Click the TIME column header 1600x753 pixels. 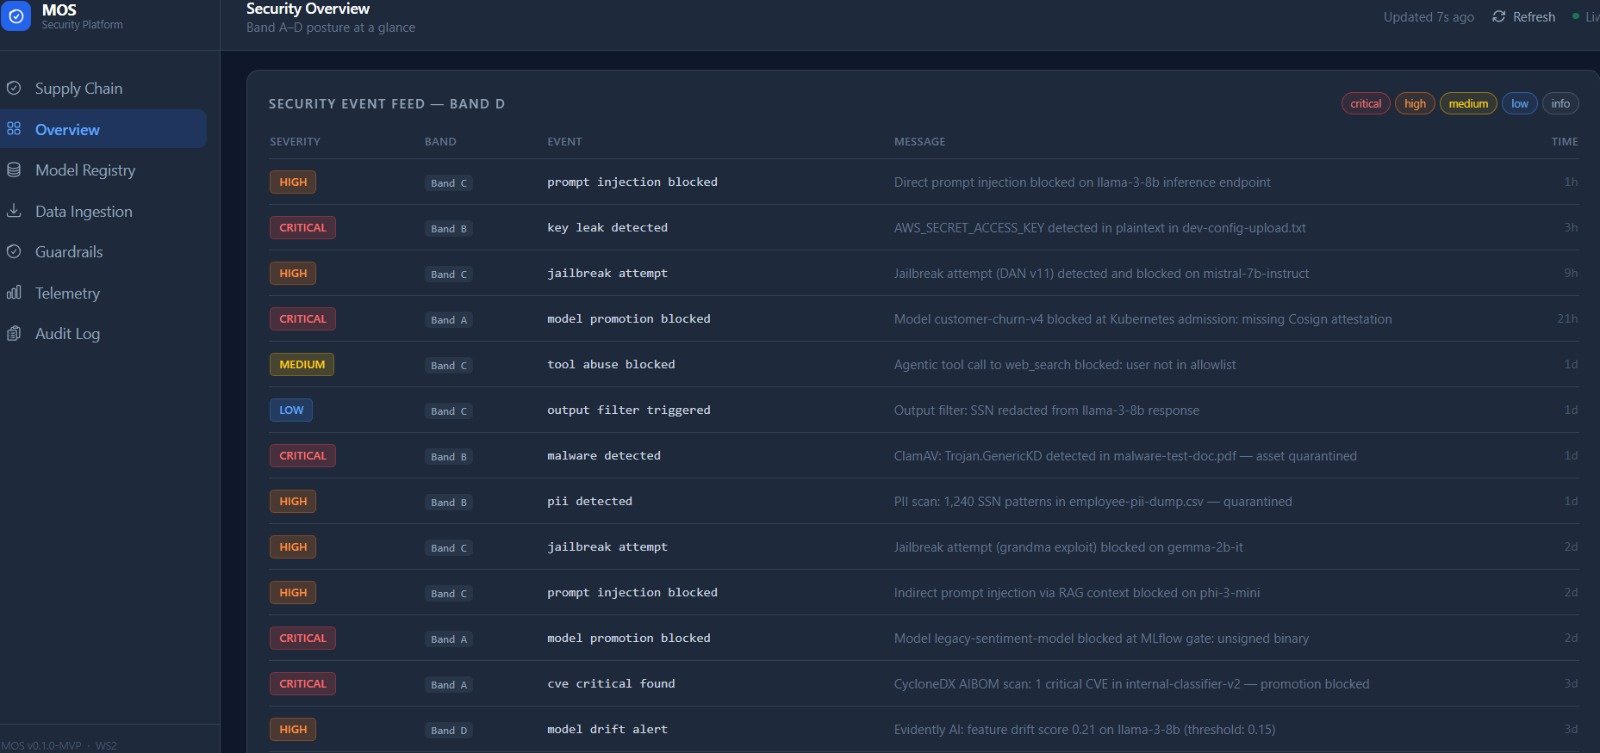pyautogui.click(x=1564, y=142)
